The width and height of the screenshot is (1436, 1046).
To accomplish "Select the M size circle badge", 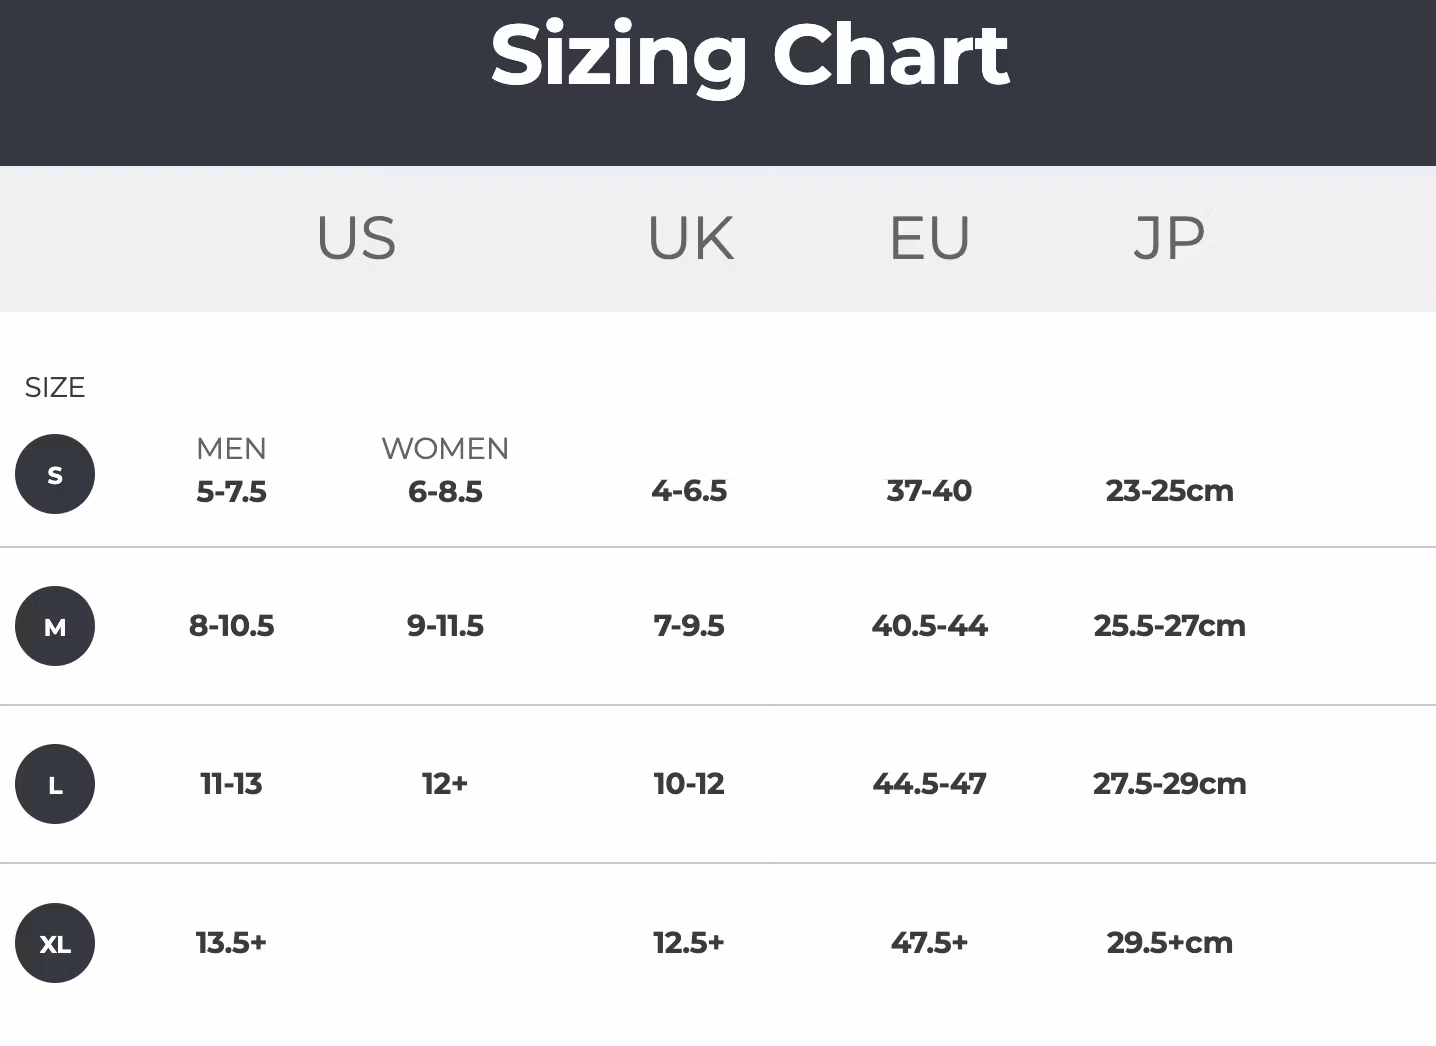I will (x=55, y=626).
